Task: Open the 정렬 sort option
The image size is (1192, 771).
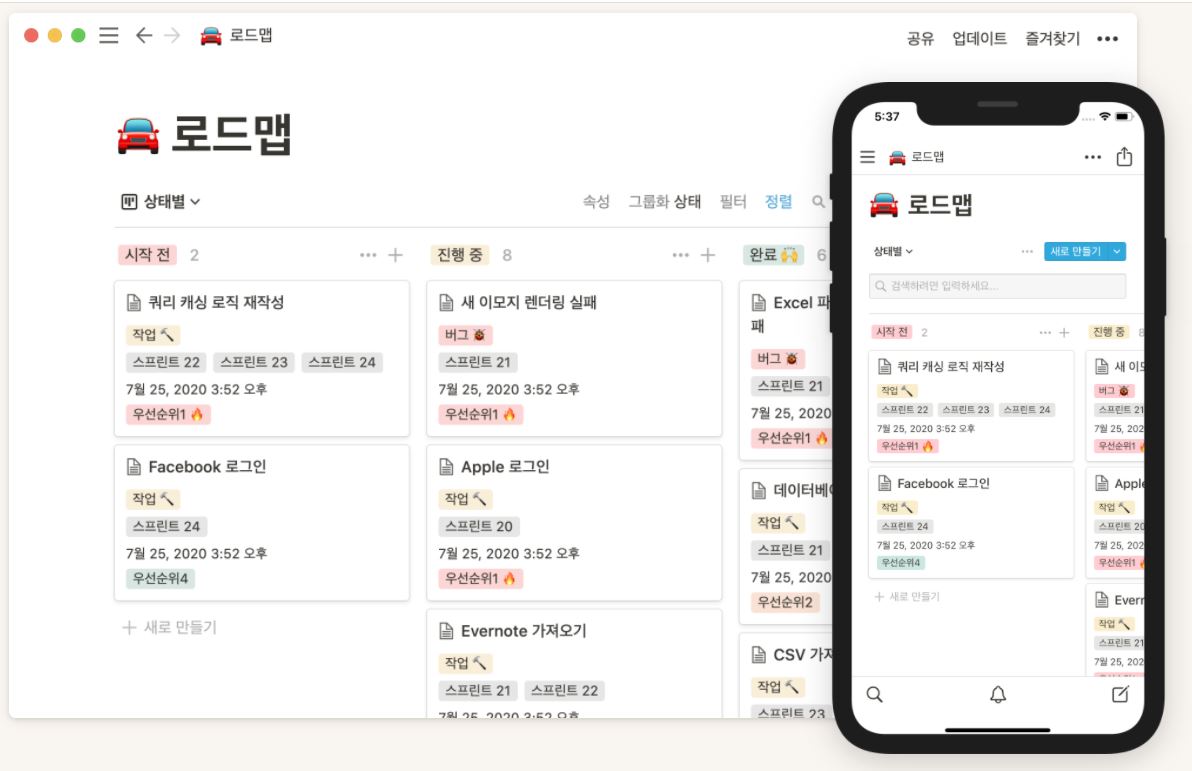Action: [x=778, y=201]
